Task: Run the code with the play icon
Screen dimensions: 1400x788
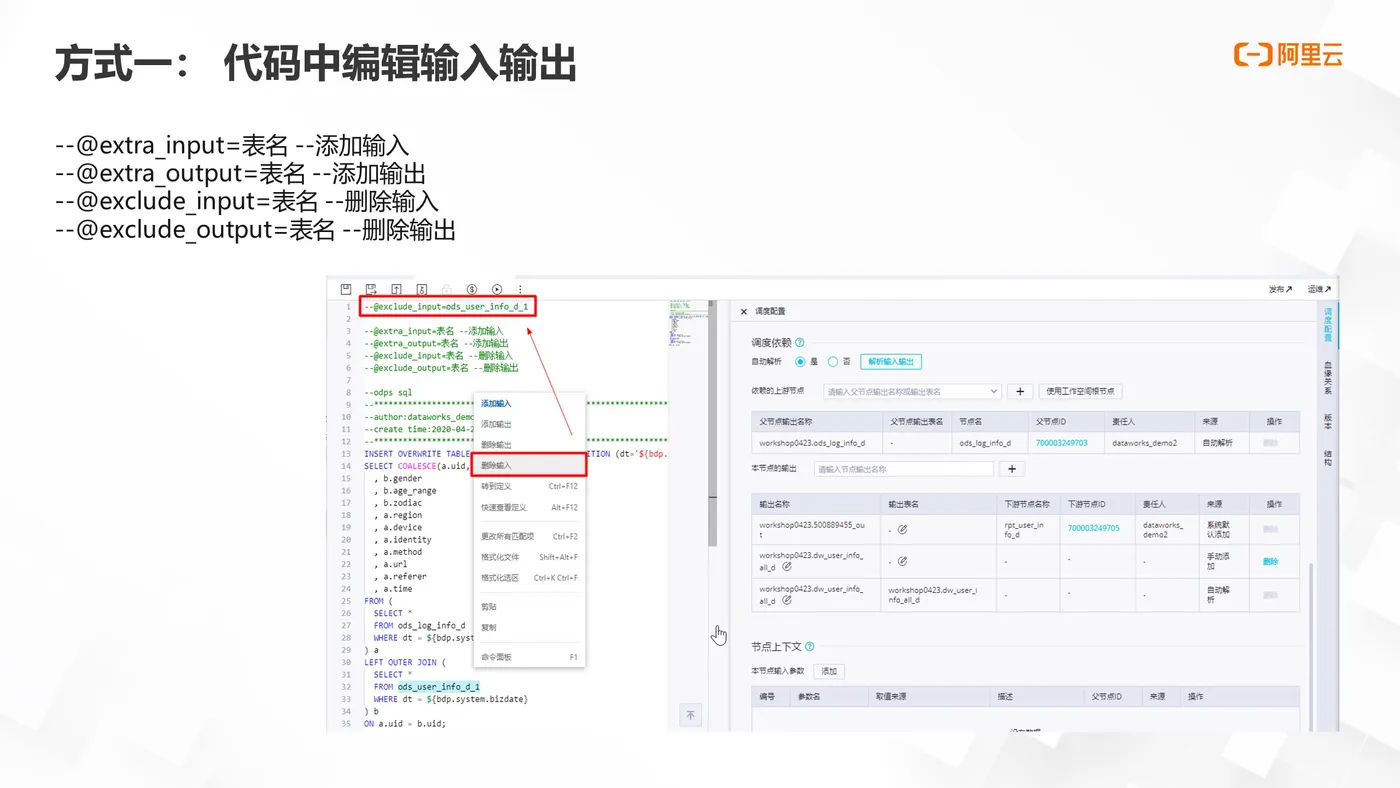Action: (x=497, y=289)
